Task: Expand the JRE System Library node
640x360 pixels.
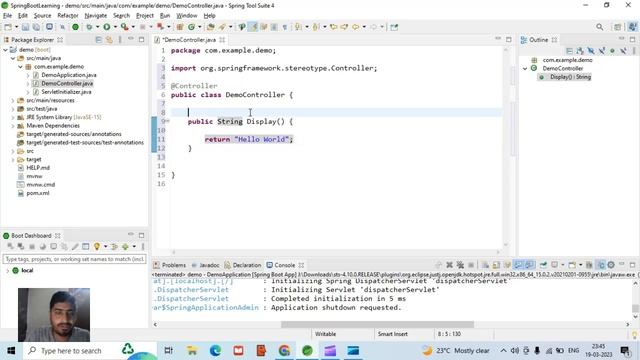Action: pyautogui.click(x=13, y=117)
